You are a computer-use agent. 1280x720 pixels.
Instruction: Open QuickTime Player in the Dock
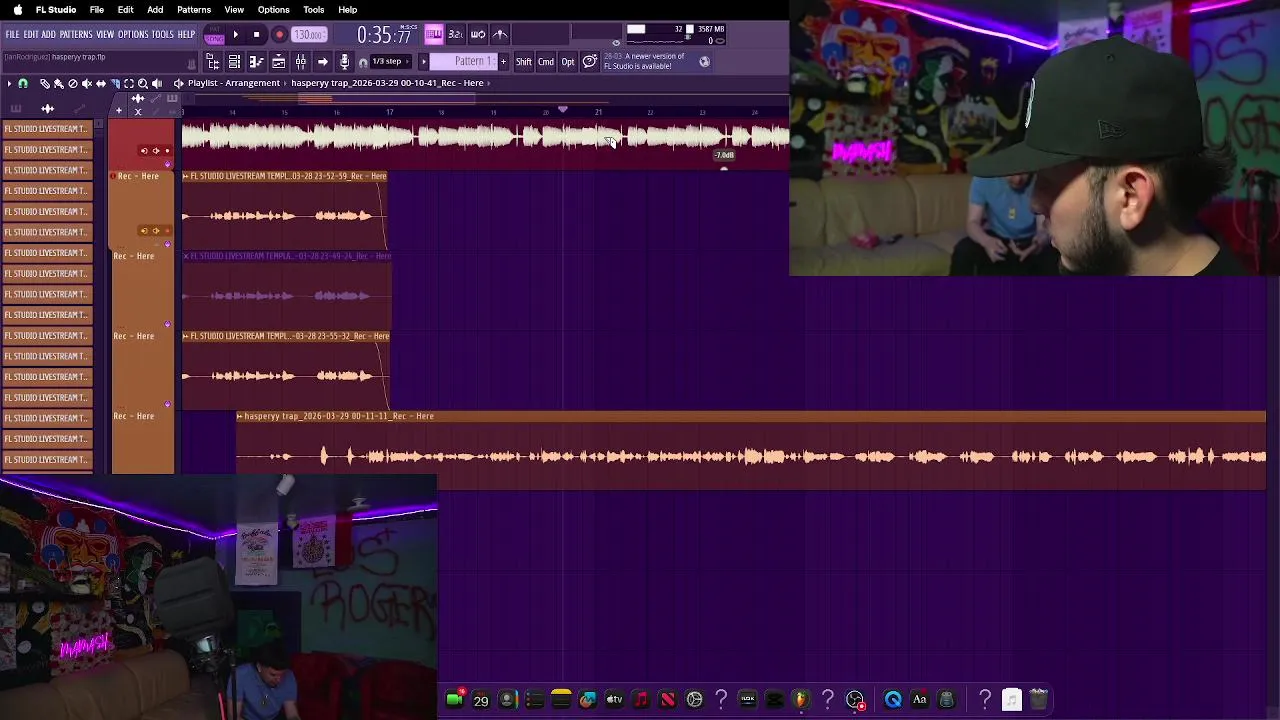[x=893, y=700]
